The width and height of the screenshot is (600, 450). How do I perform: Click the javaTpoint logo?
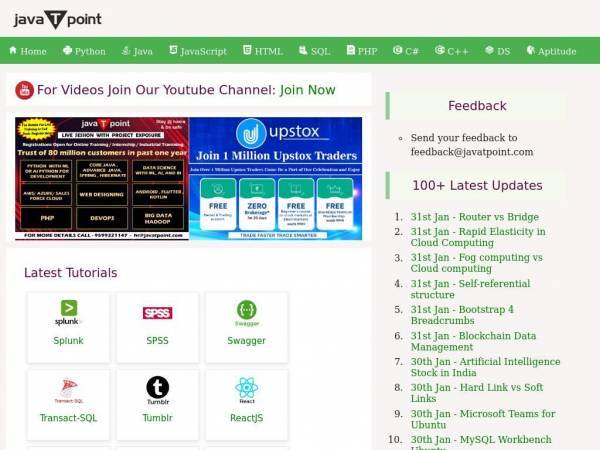(57, 19)
